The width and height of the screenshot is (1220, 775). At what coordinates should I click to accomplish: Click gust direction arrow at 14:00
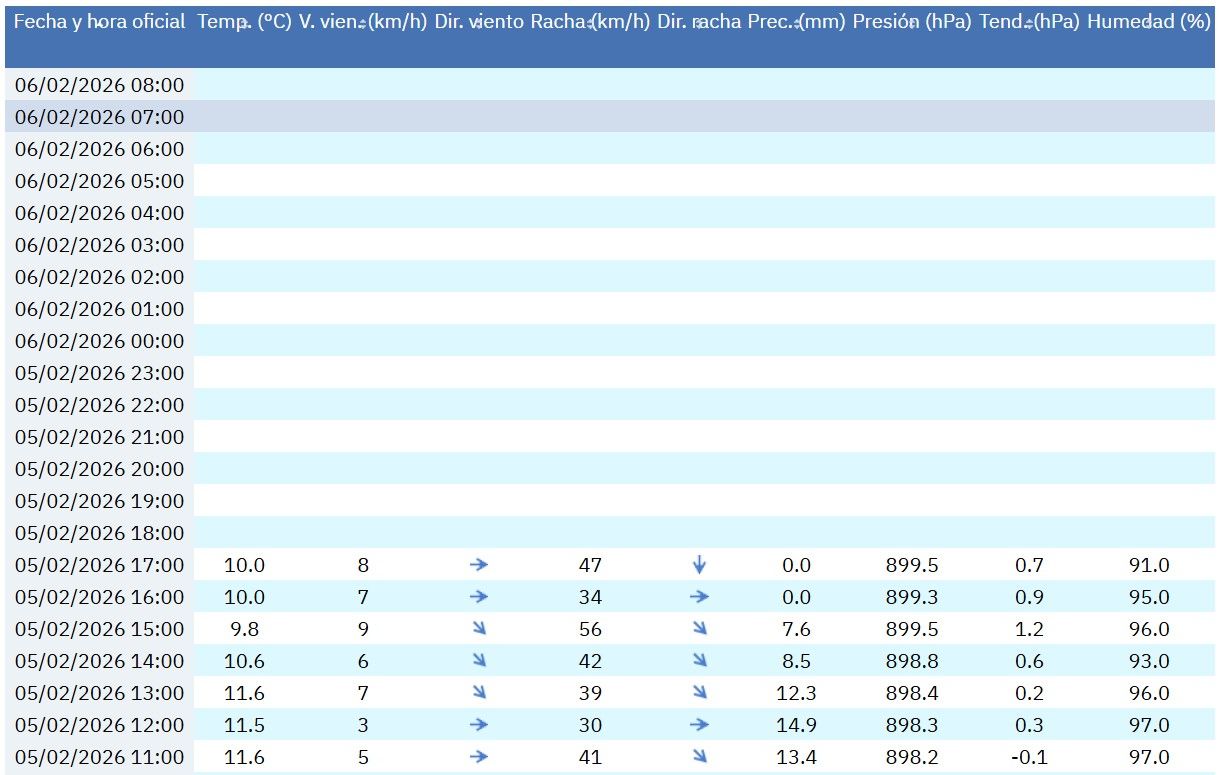pyautogui.click(x=699, y=661)
